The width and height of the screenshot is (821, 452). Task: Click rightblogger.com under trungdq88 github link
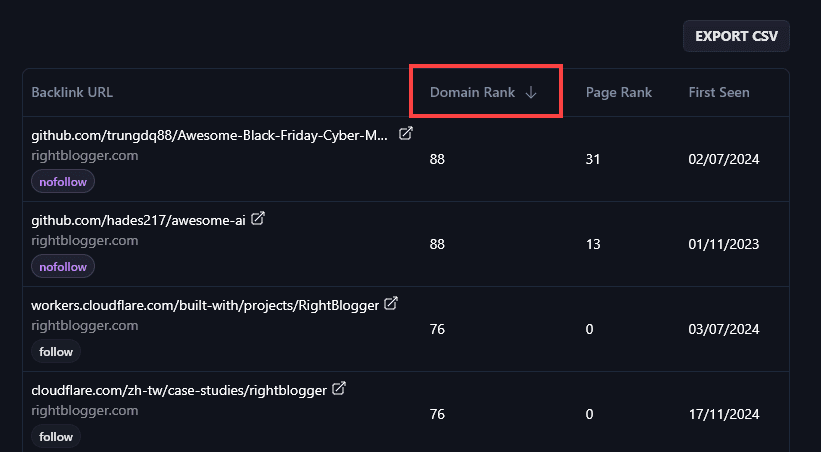click(85, 156)
